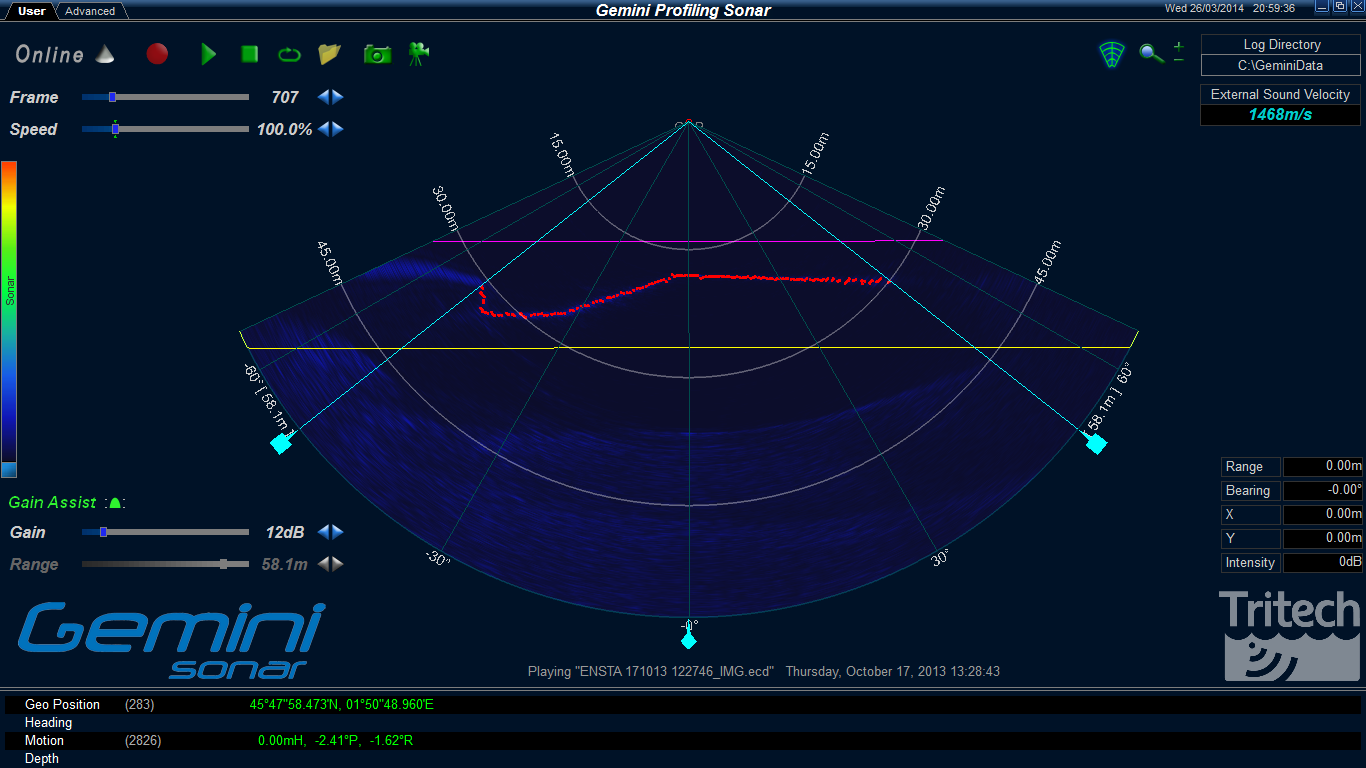
Task: Step to the next frame with the right arrow
Action: click(337, 97)
